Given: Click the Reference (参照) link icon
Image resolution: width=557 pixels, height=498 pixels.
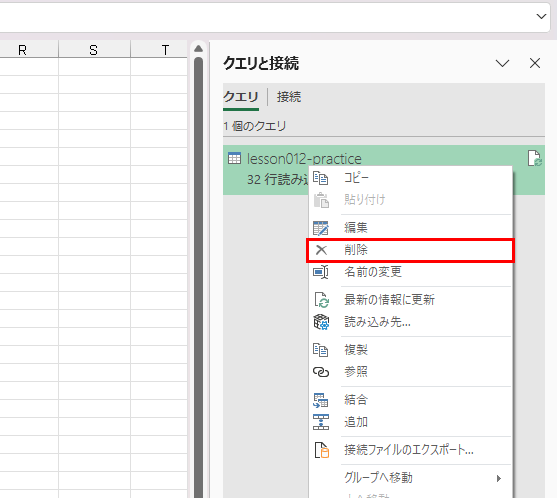Looking at the screenshot, I should coord(321,372).
